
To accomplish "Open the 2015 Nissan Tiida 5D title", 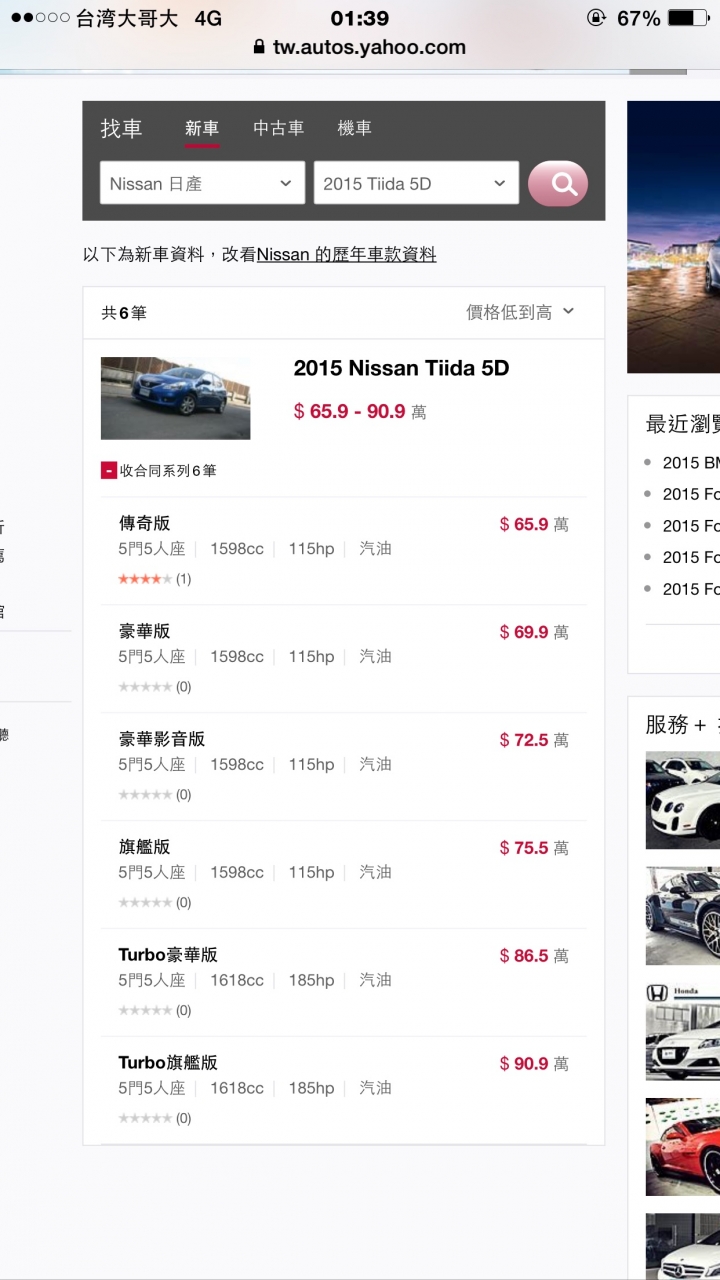I will tap(401, 368).
